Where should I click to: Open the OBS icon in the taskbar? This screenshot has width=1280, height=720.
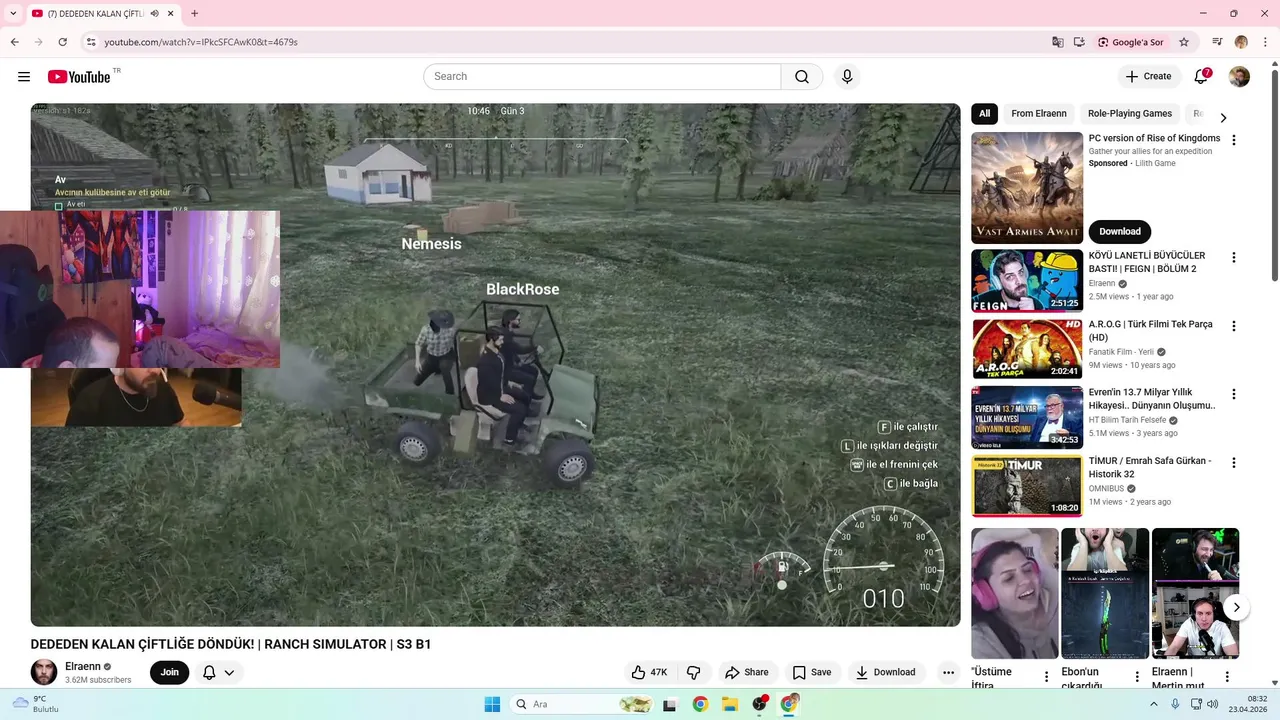759,704
